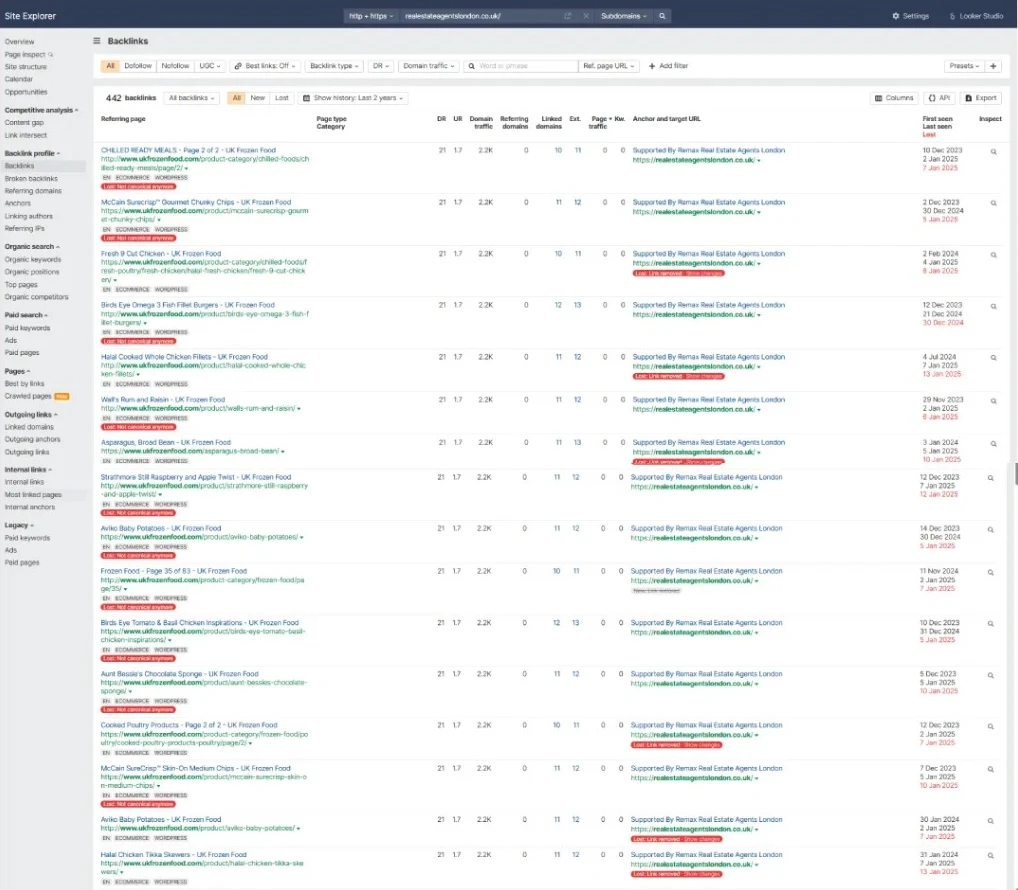Open the All backlinks dropdown

[192, 98]
